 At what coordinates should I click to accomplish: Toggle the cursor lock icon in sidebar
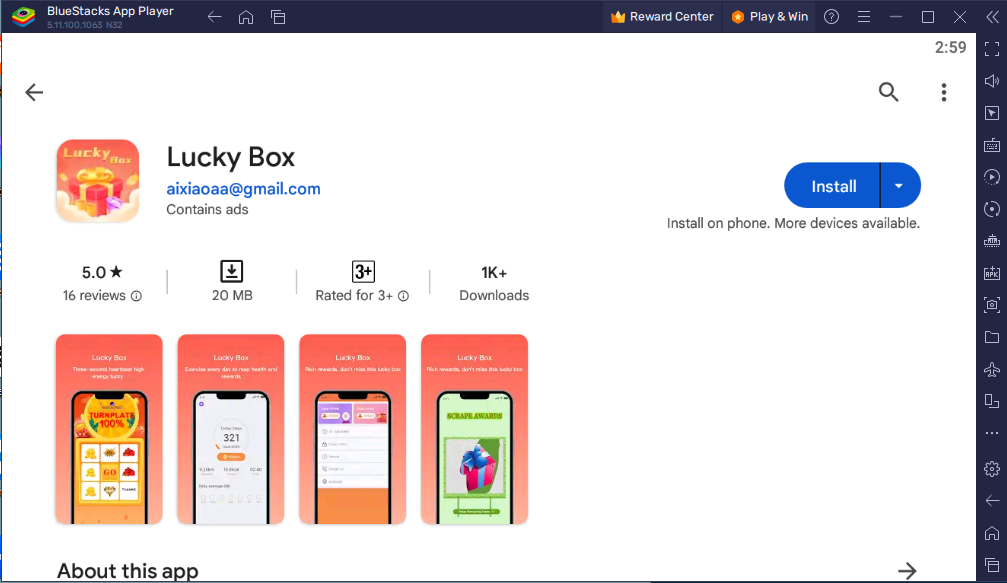[x=992, y=113]
